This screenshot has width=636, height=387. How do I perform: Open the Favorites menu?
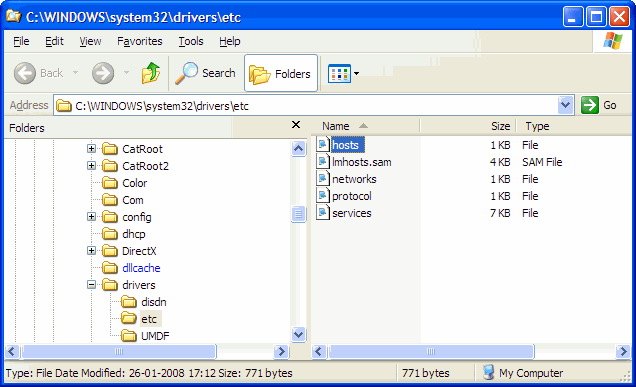[140, 41]
